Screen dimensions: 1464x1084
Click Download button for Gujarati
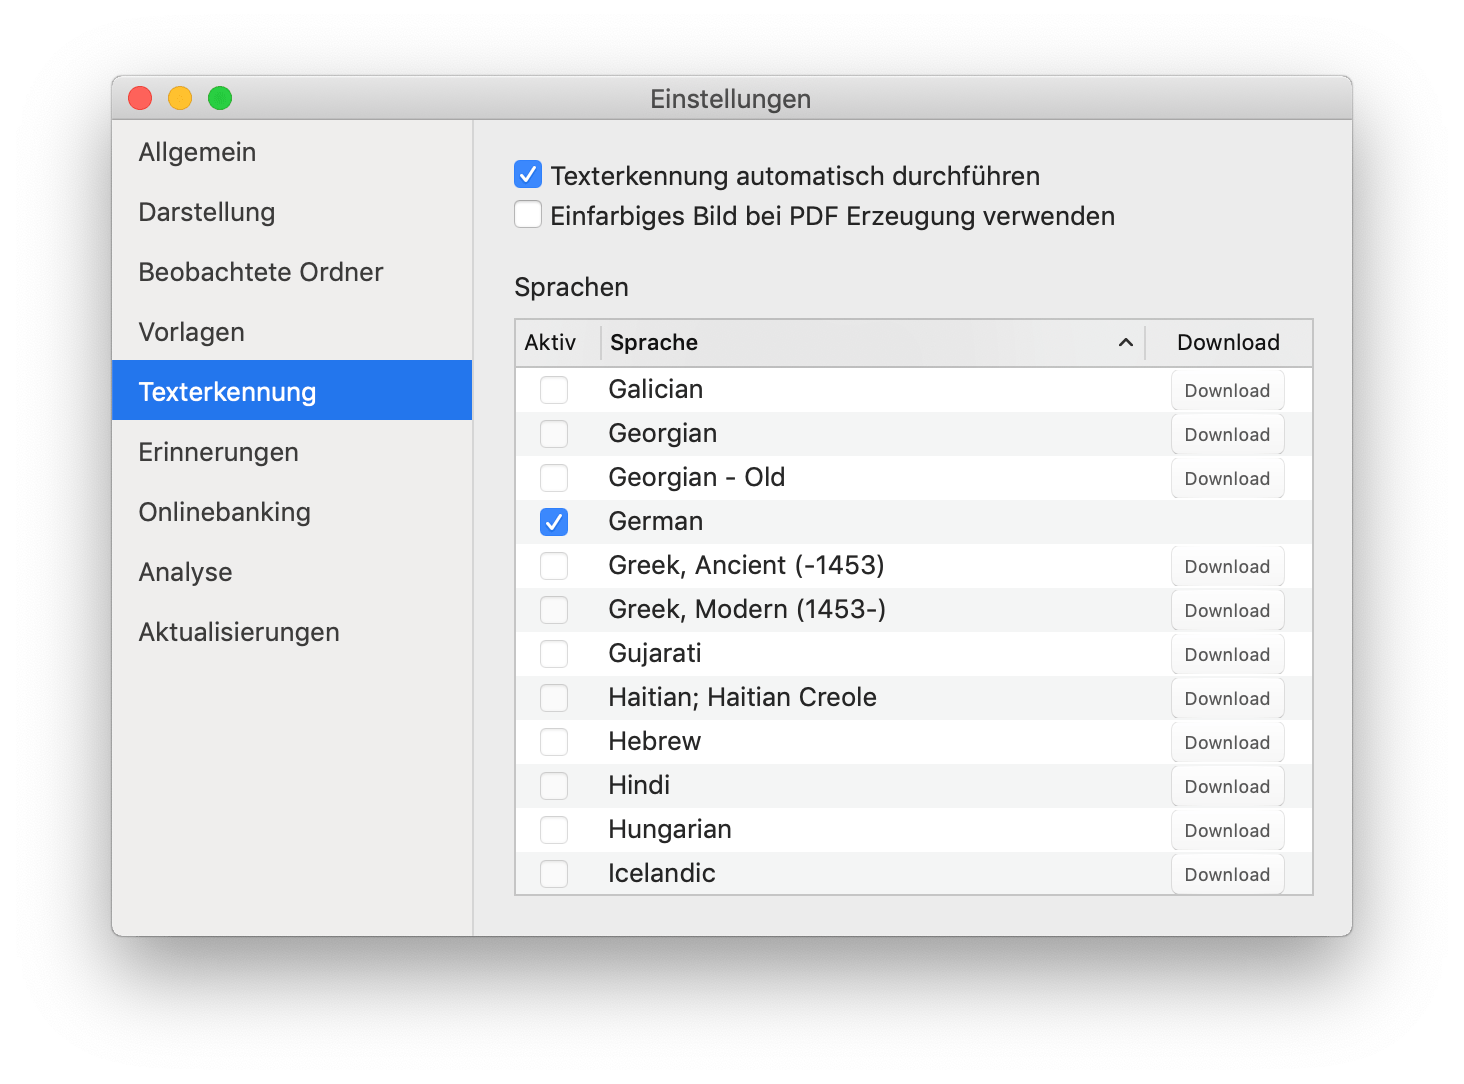pyautogui.click(x=1227, y=655)
